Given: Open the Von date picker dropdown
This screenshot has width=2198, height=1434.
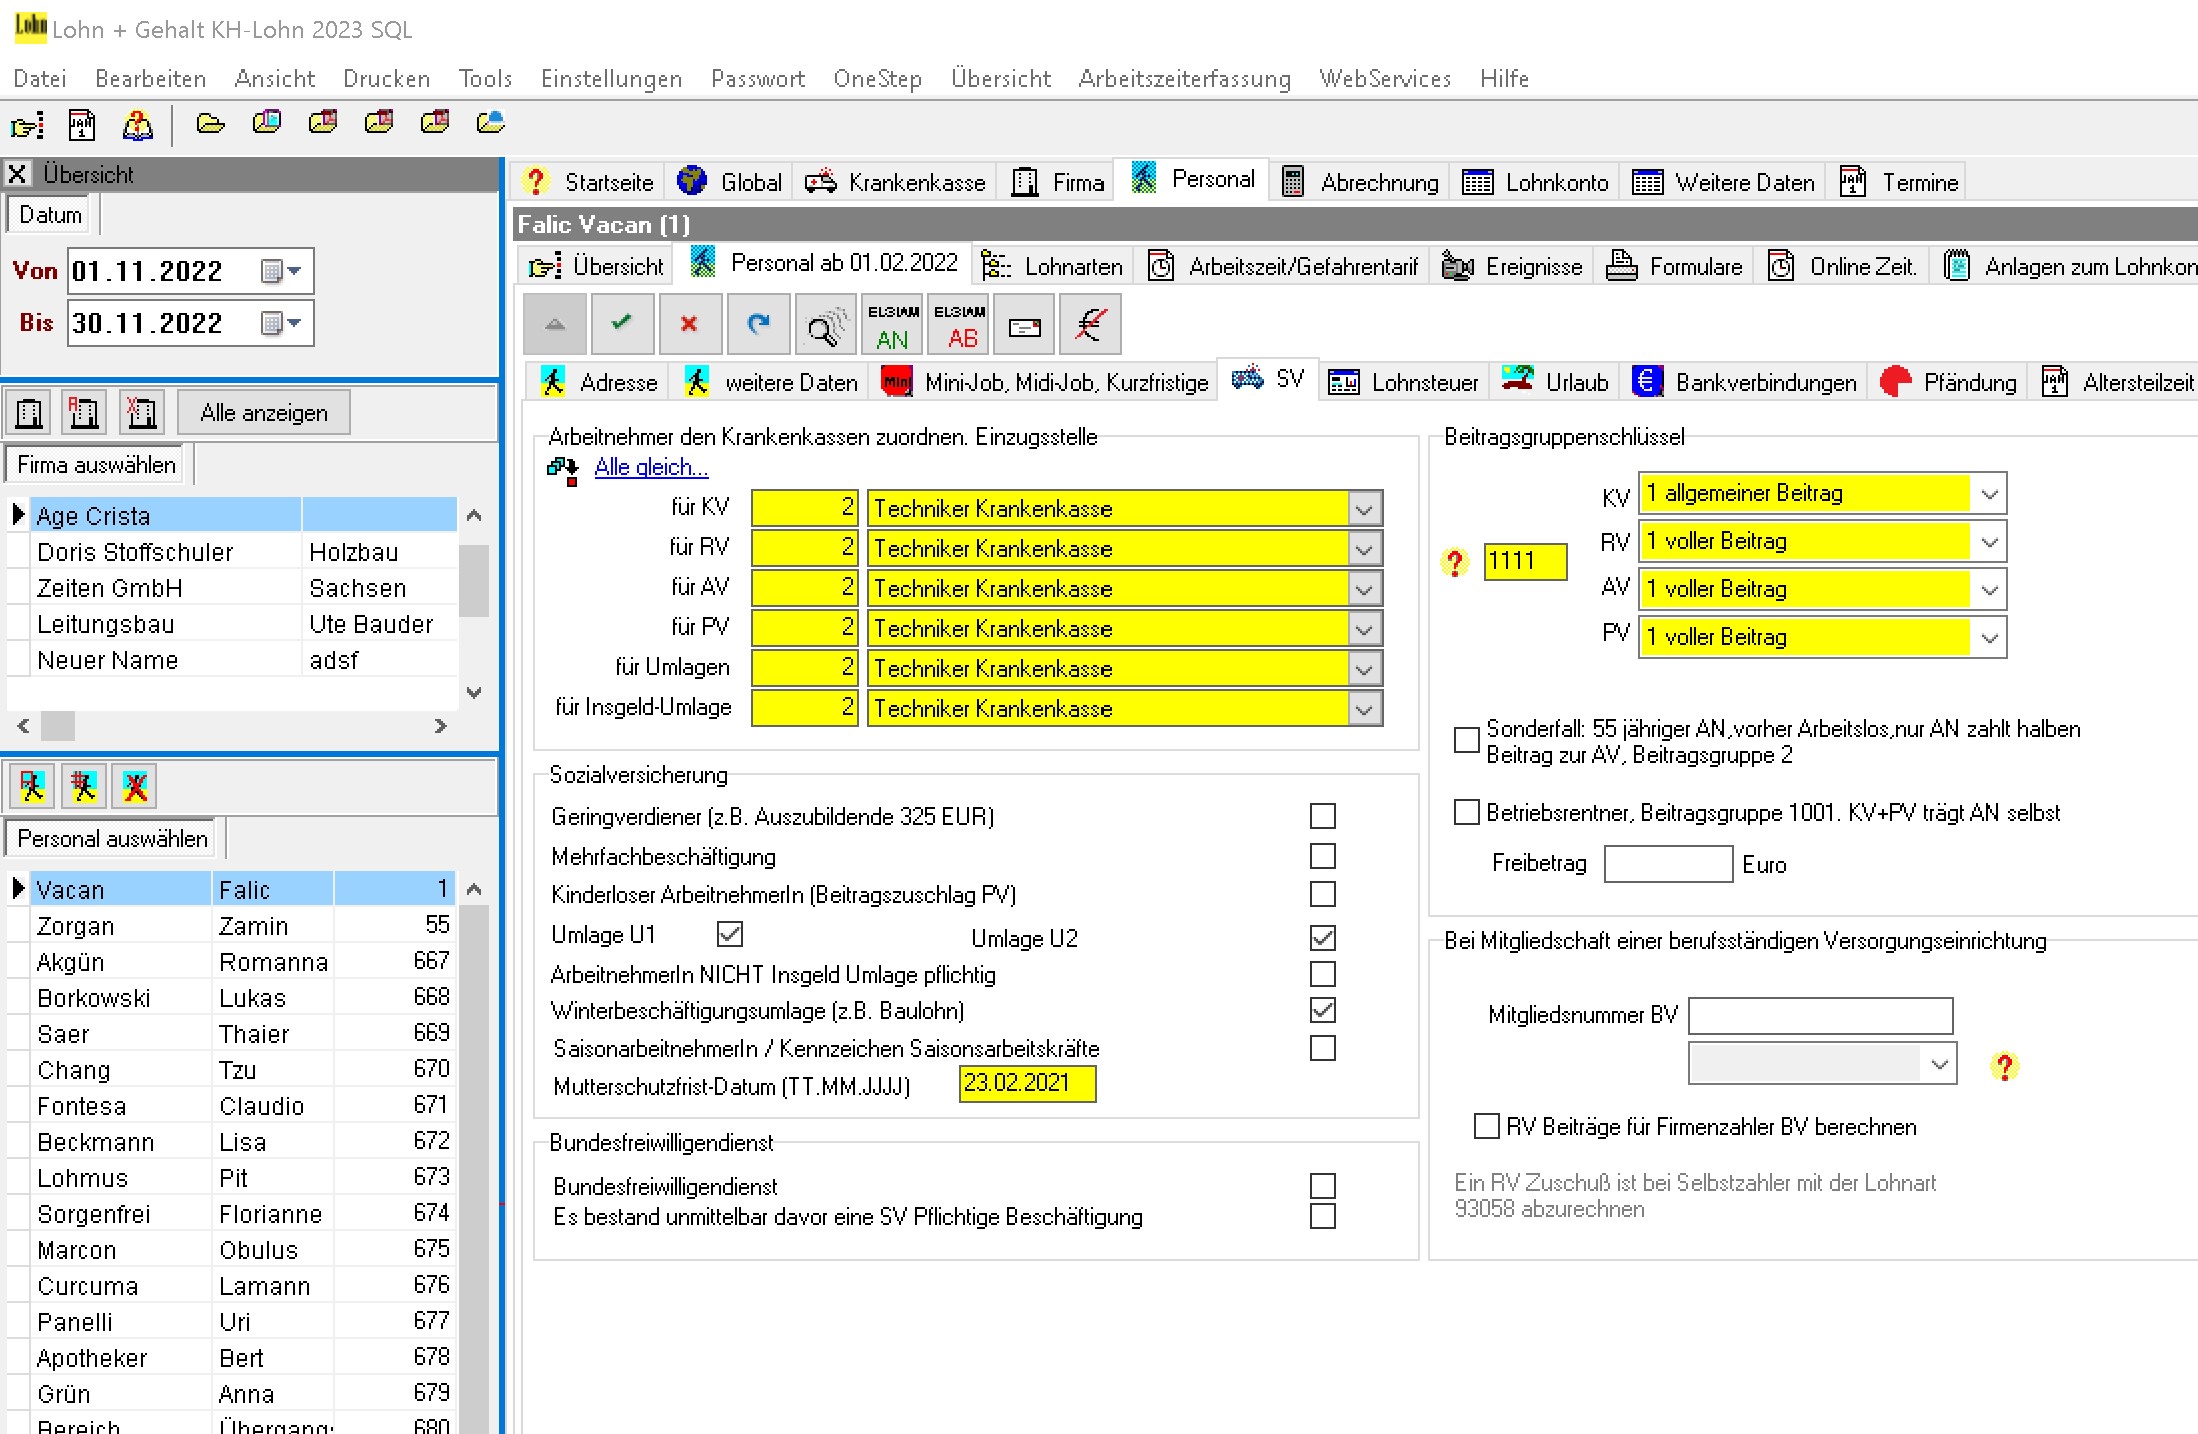Looking at the screenshot, I should click(x=282, y=271).
